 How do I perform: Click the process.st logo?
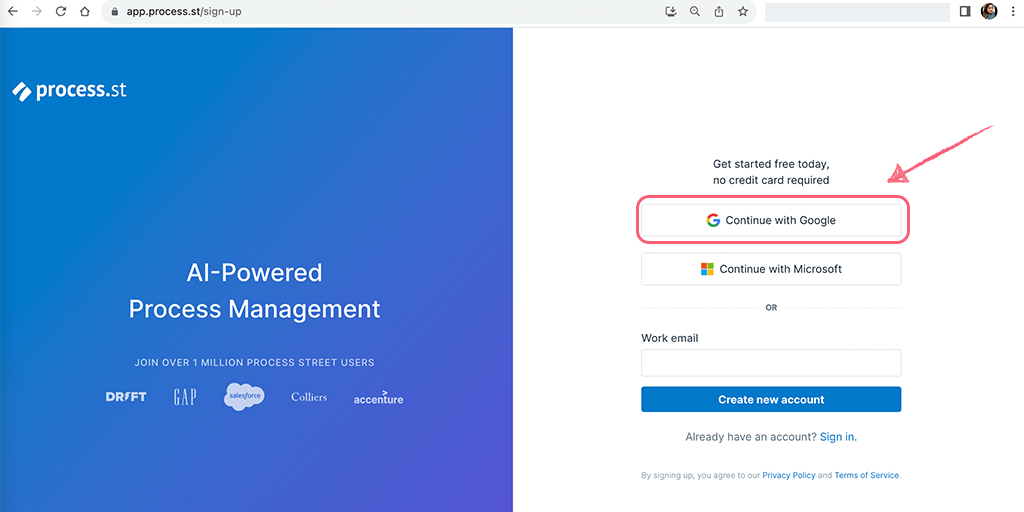tap(70, 91)
